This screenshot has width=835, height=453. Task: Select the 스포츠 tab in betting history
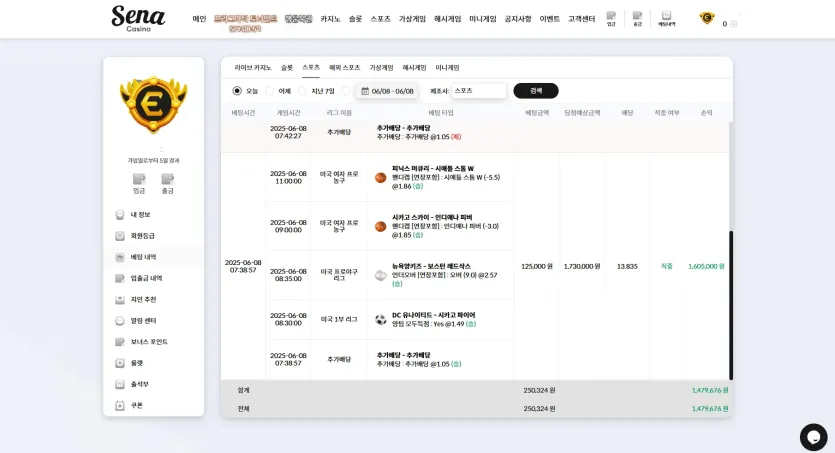click(311, 68)
